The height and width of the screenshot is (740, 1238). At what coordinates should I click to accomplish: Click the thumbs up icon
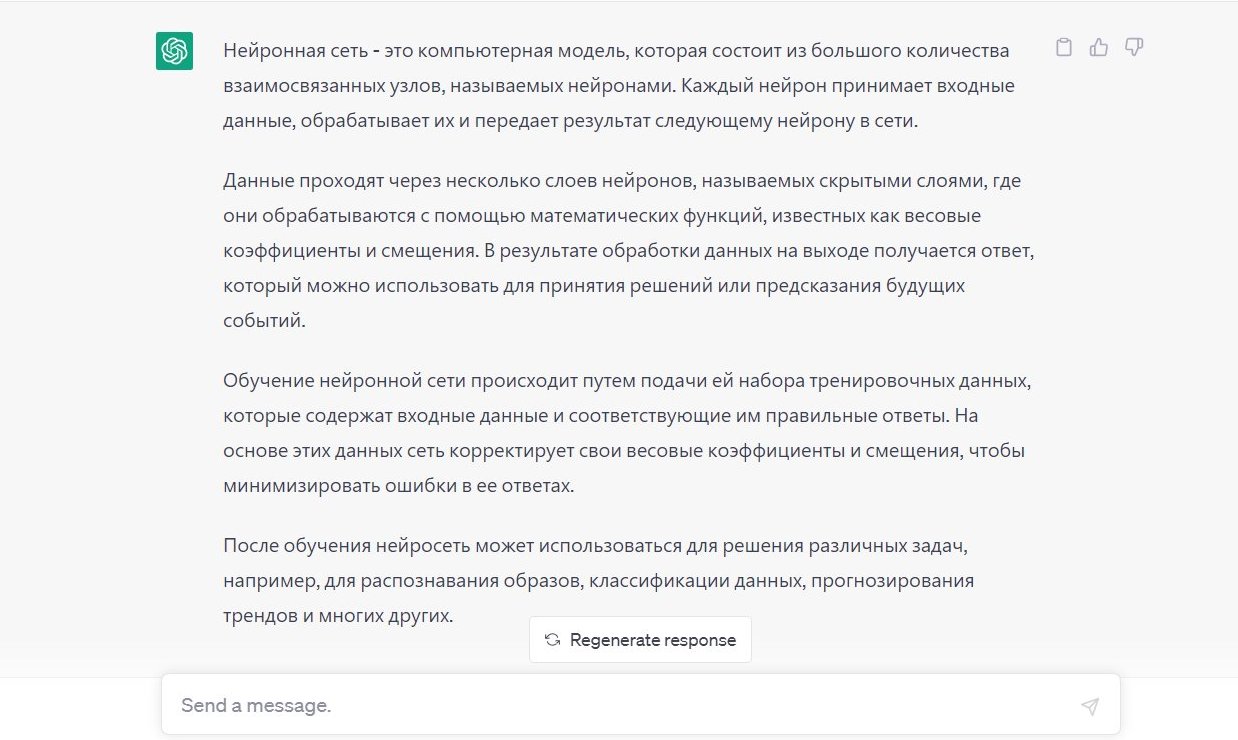[x=1099, y=47]
